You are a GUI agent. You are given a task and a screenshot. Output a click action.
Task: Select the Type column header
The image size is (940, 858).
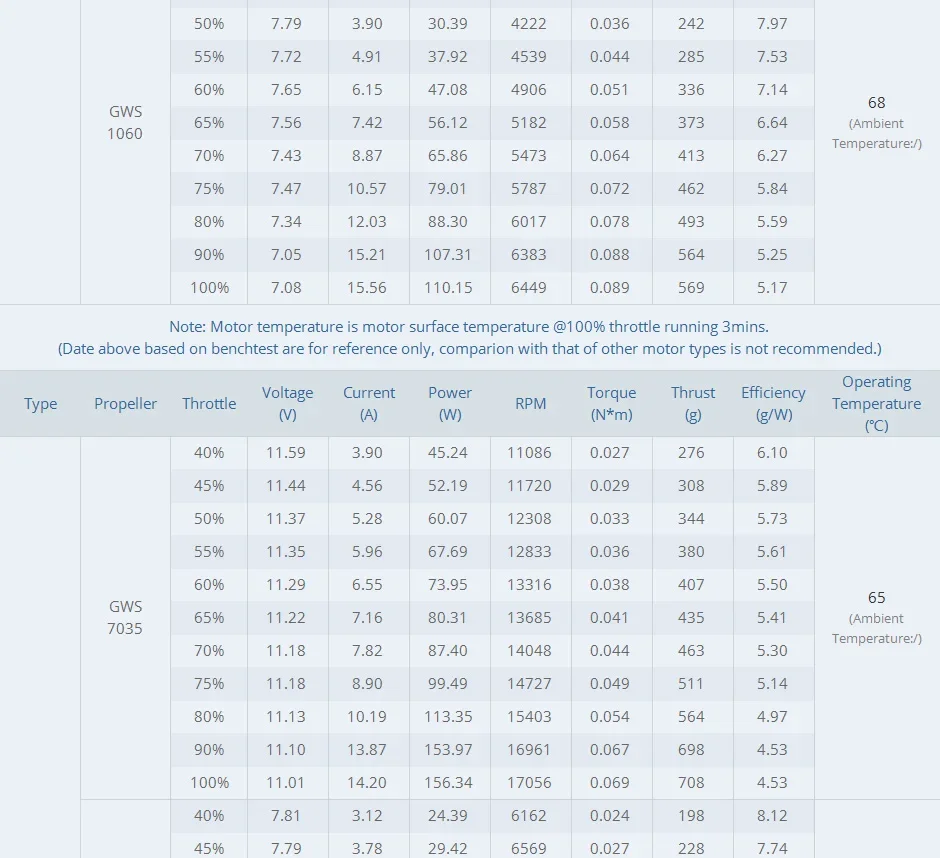40,404
